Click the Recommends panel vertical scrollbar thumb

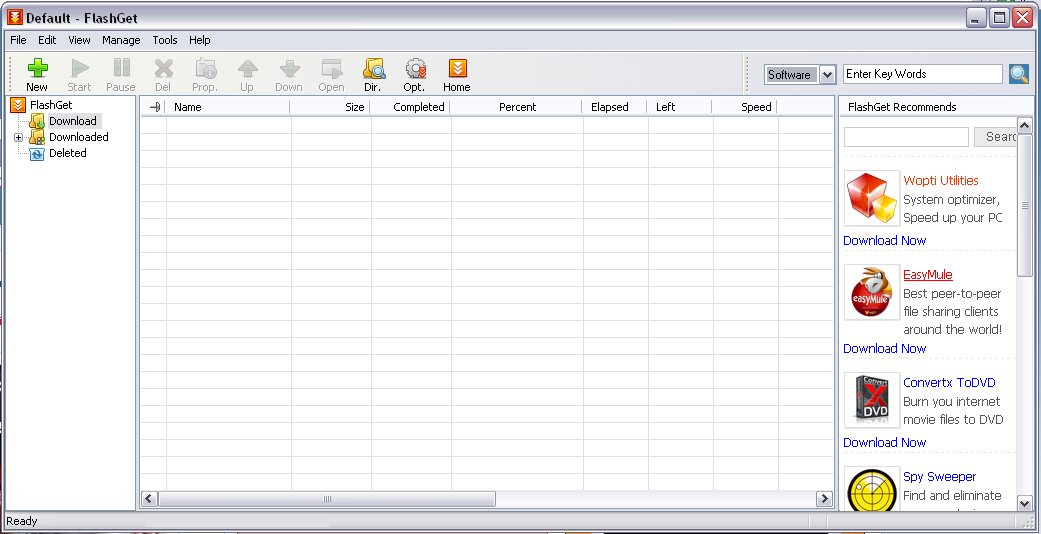(1024, 205)
